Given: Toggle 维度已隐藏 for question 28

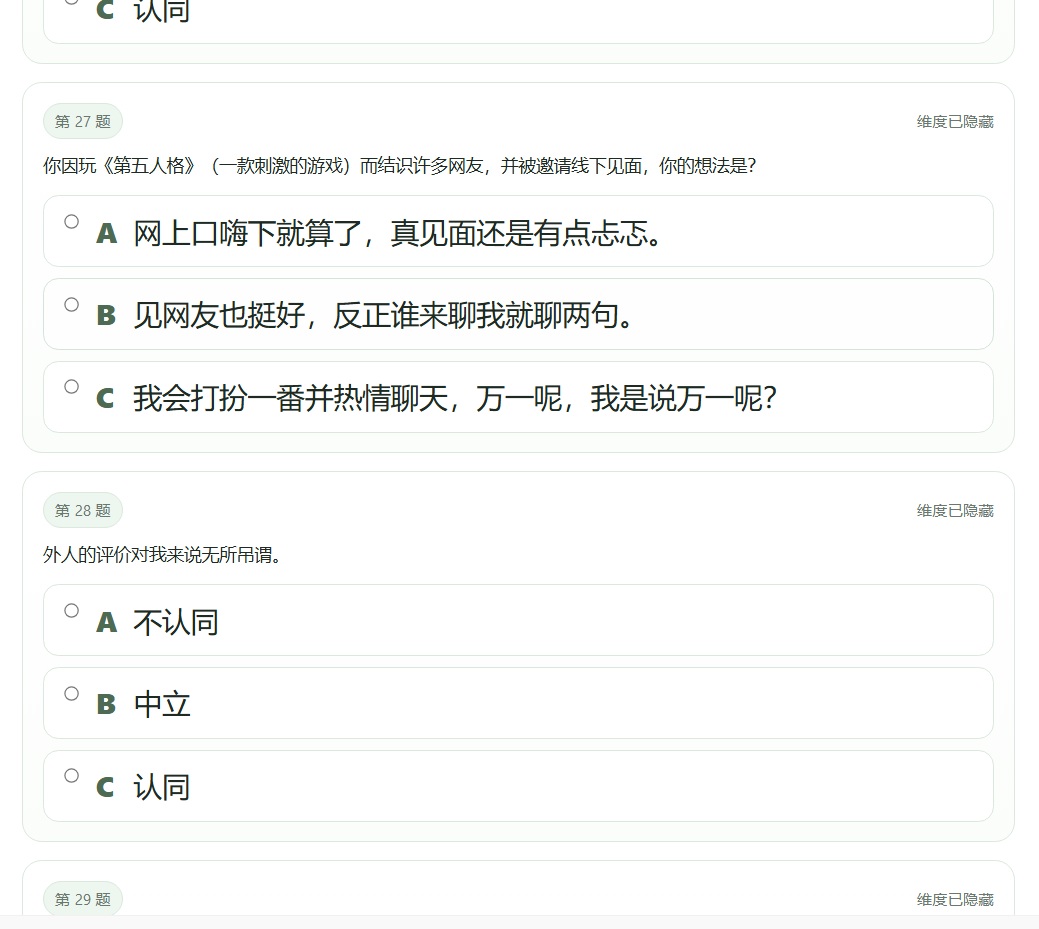Looking at the screenshot, I should (953, 509).
